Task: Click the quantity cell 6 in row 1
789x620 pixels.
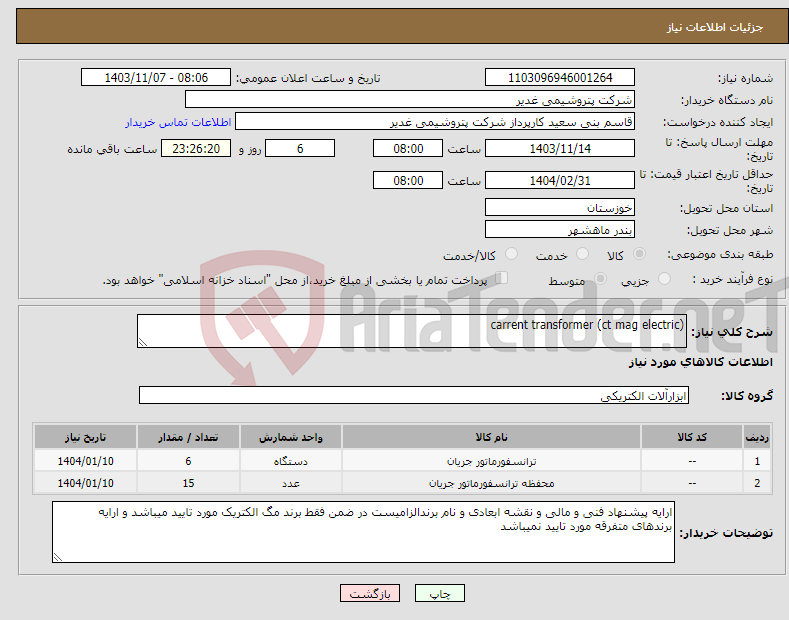Action: 188,461
